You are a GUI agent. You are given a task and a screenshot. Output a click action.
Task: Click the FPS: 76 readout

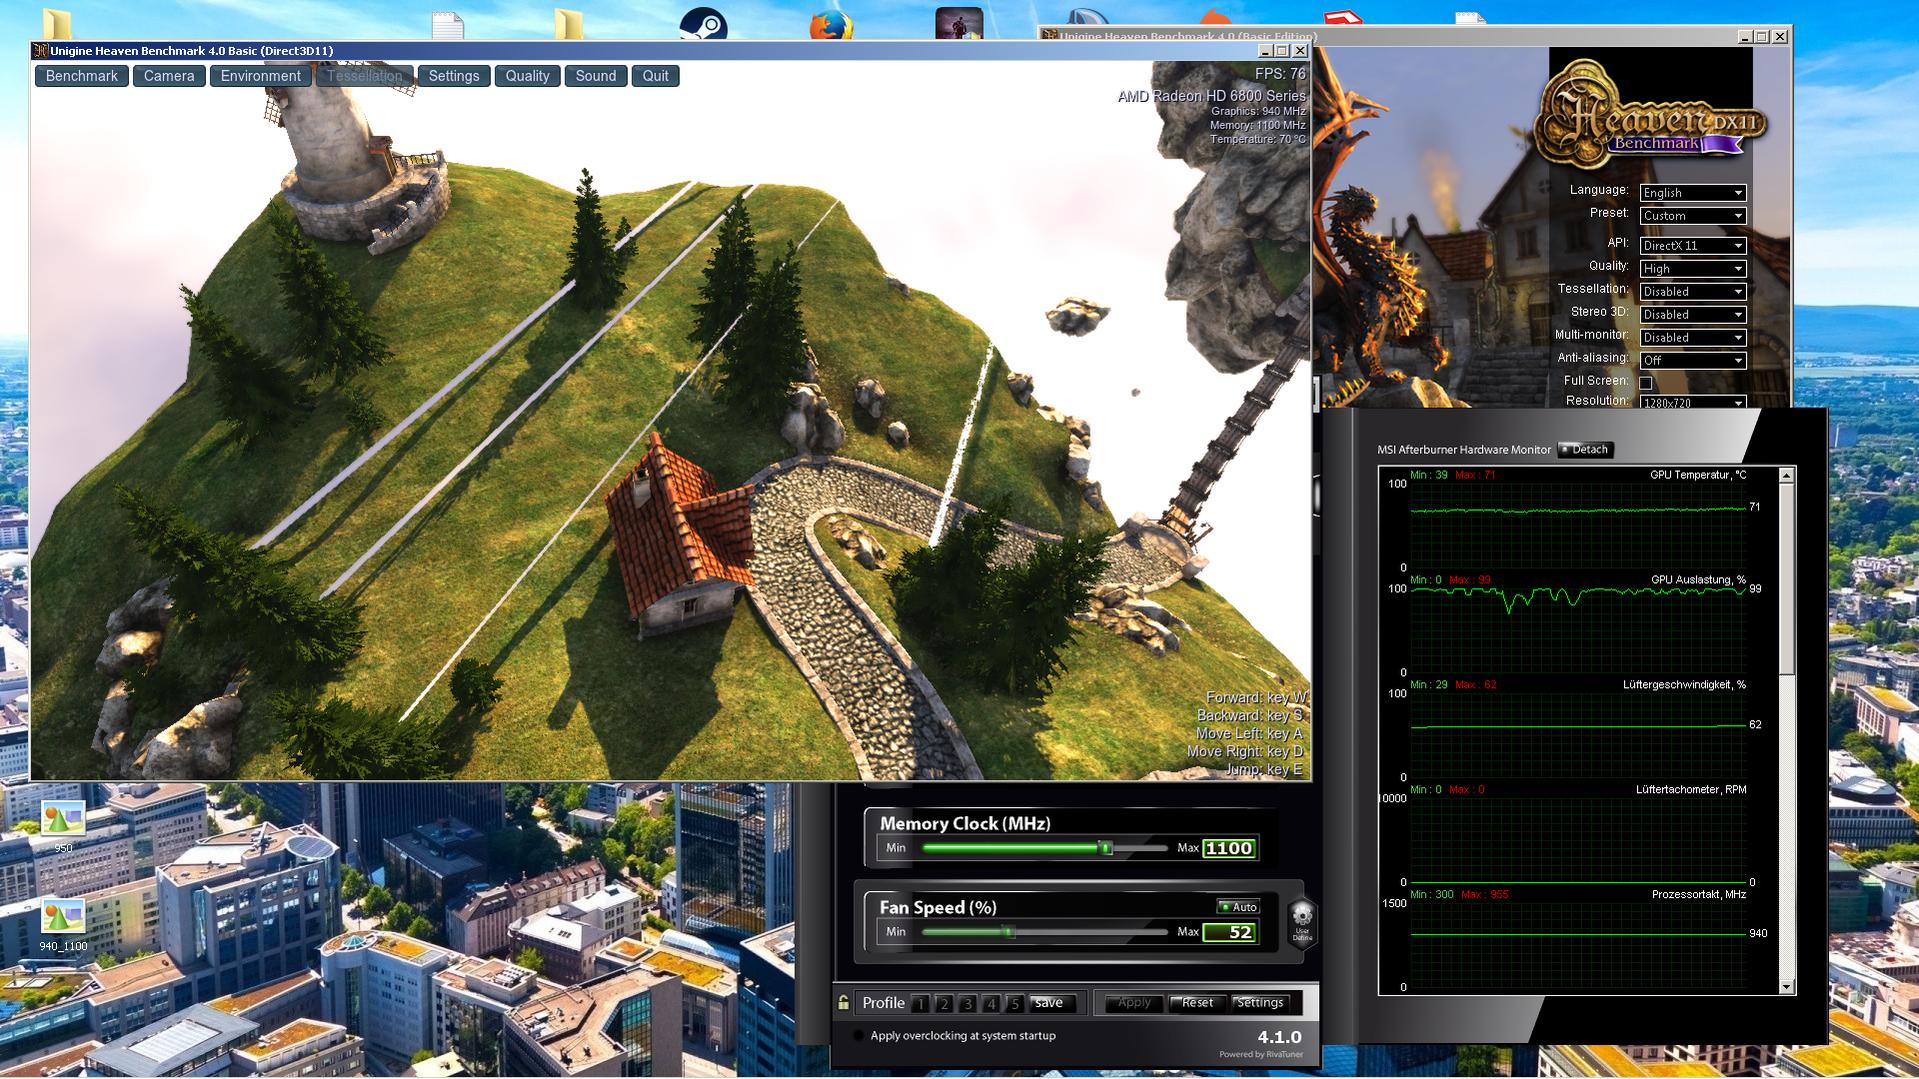[1280, 74]
